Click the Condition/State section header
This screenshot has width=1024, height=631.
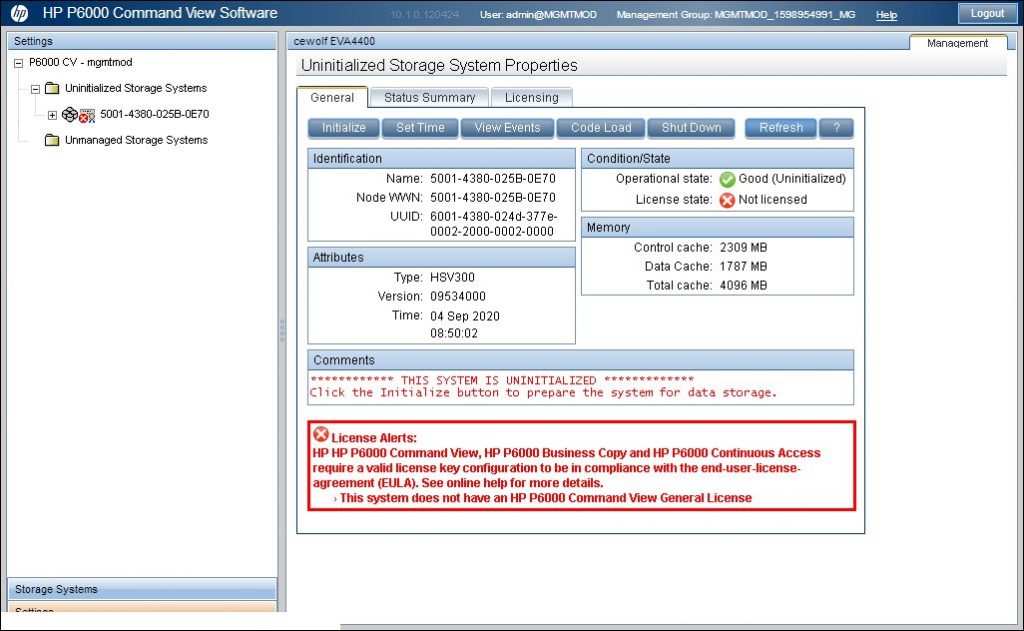tap(717, 159)
